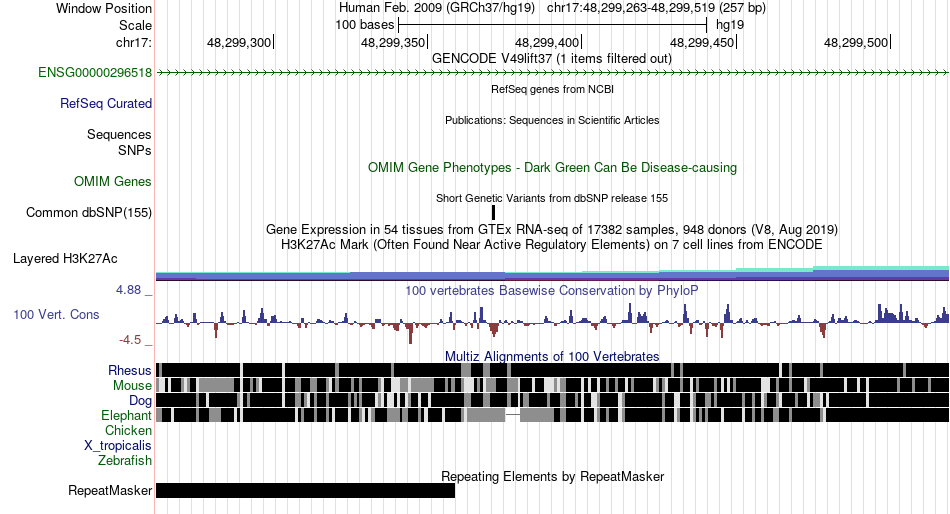950x514 pixels.
Task: Click the GENCODE V49lift37 track title
Action: (552, 59)
